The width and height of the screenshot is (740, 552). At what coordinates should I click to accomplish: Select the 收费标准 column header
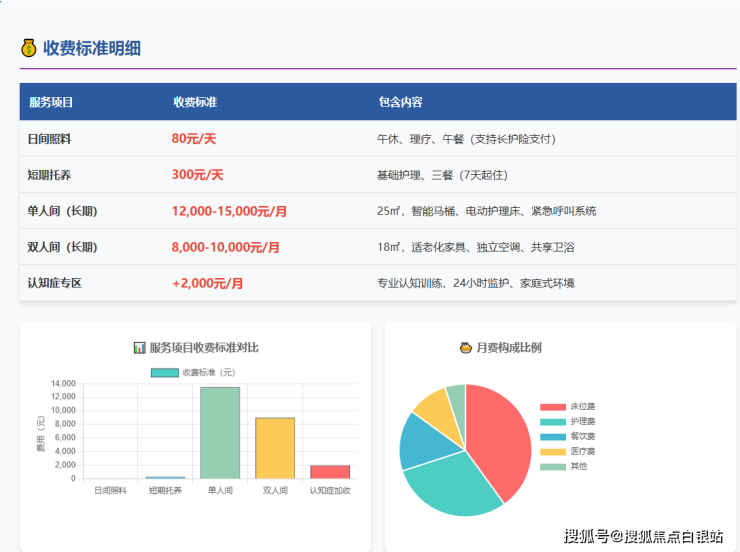195,102
